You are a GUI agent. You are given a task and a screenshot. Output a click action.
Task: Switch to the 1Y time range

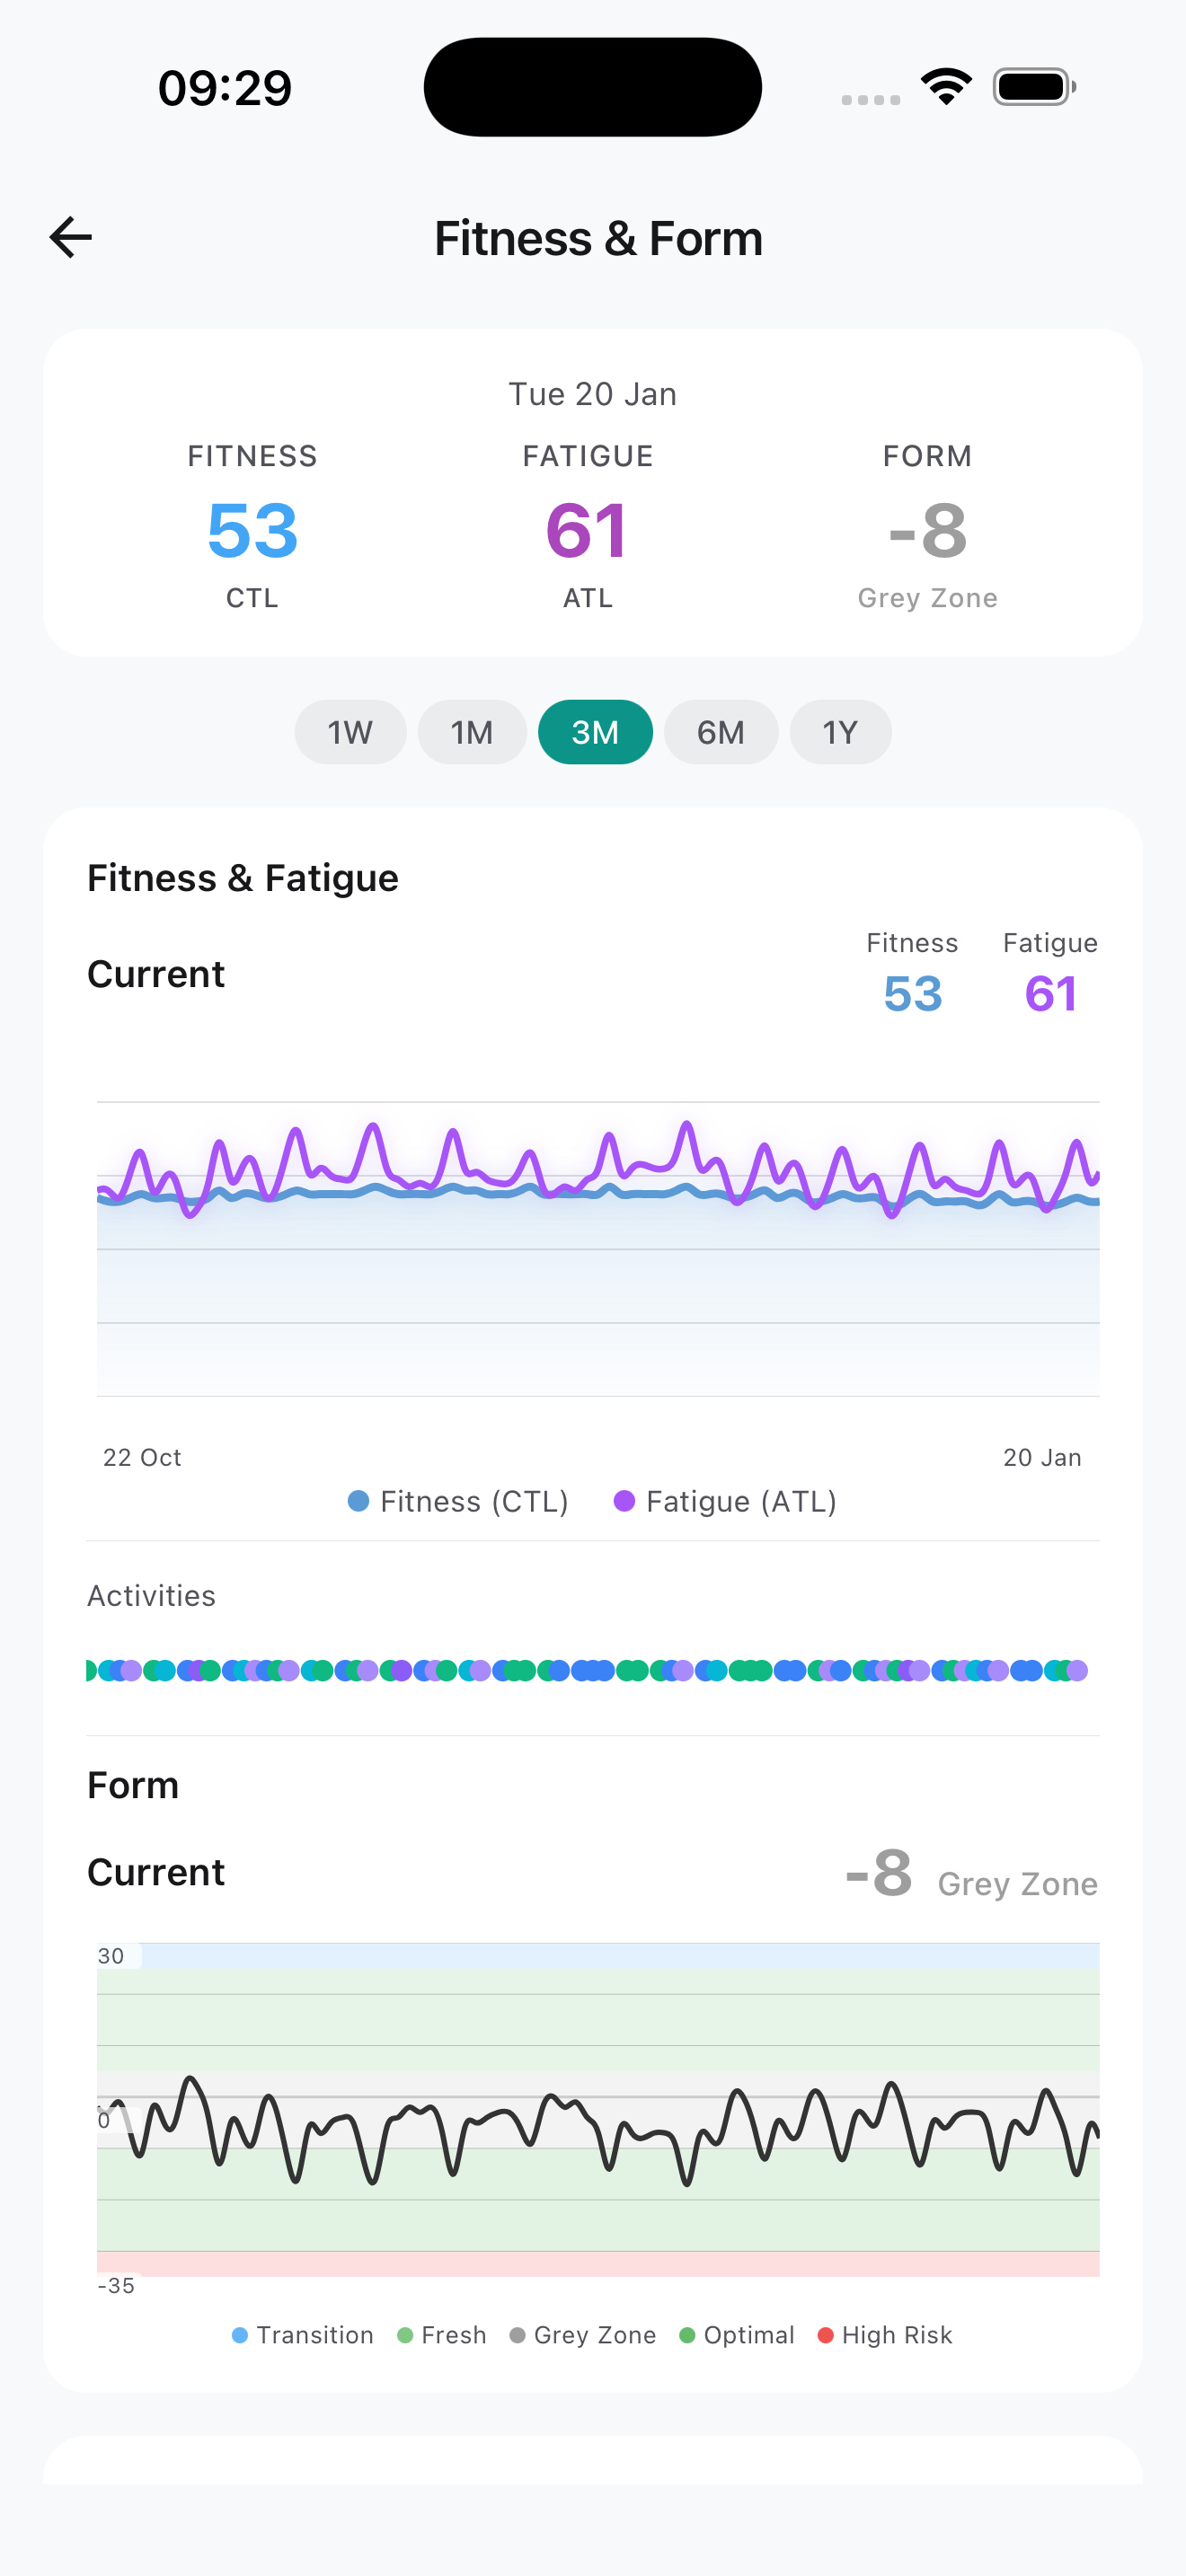coord(840,732)
